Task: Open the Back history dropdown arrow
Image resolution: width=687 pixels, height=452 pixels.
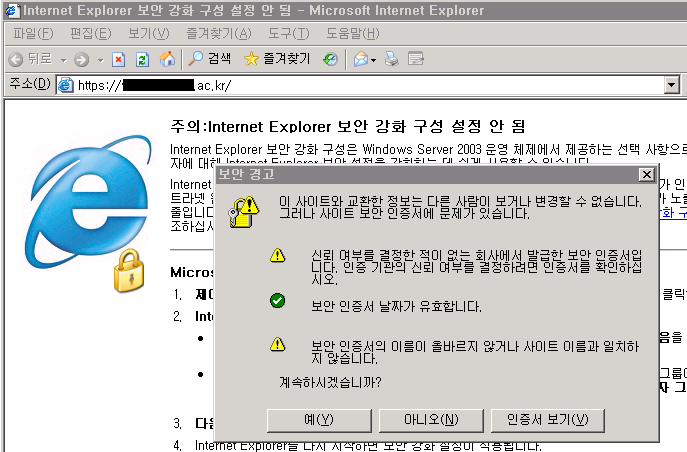Action: [64, 60]
